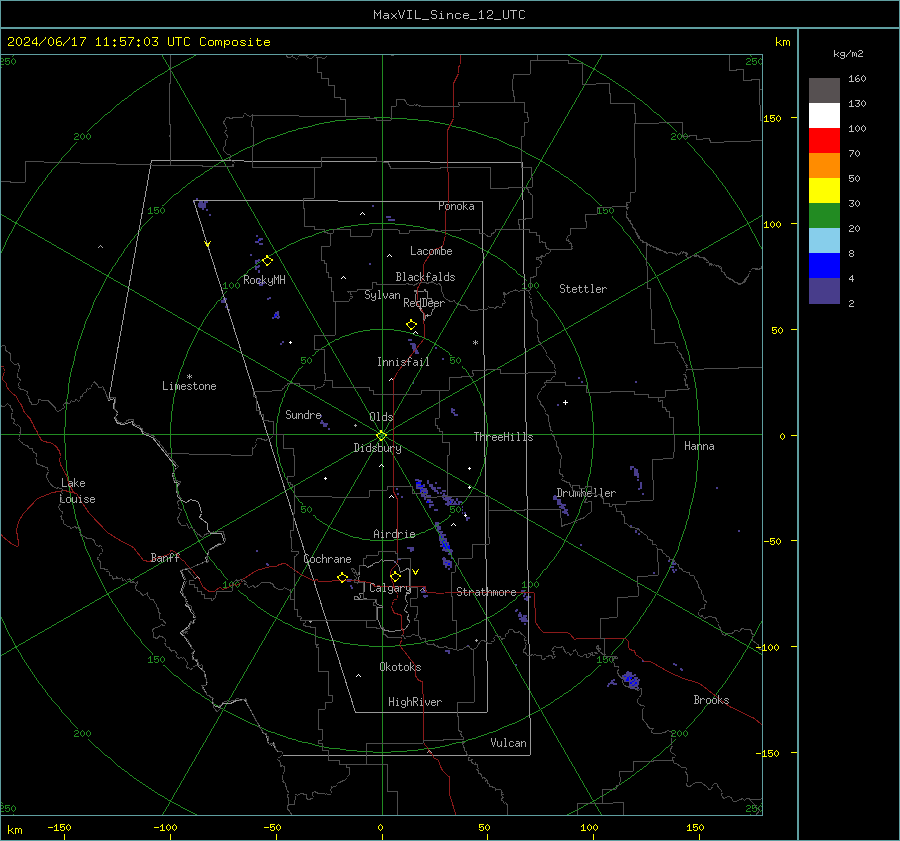Click the Hanna town label
Image resolution: width=900 pixels, height=841 pixels.
[x=699, y=446]
